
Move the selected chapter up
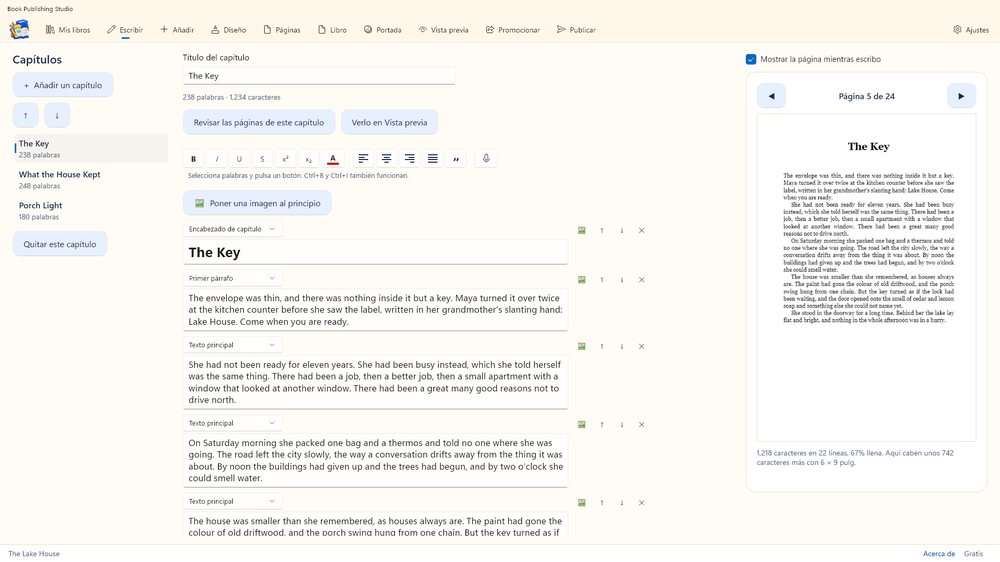(x=26, y=115)
